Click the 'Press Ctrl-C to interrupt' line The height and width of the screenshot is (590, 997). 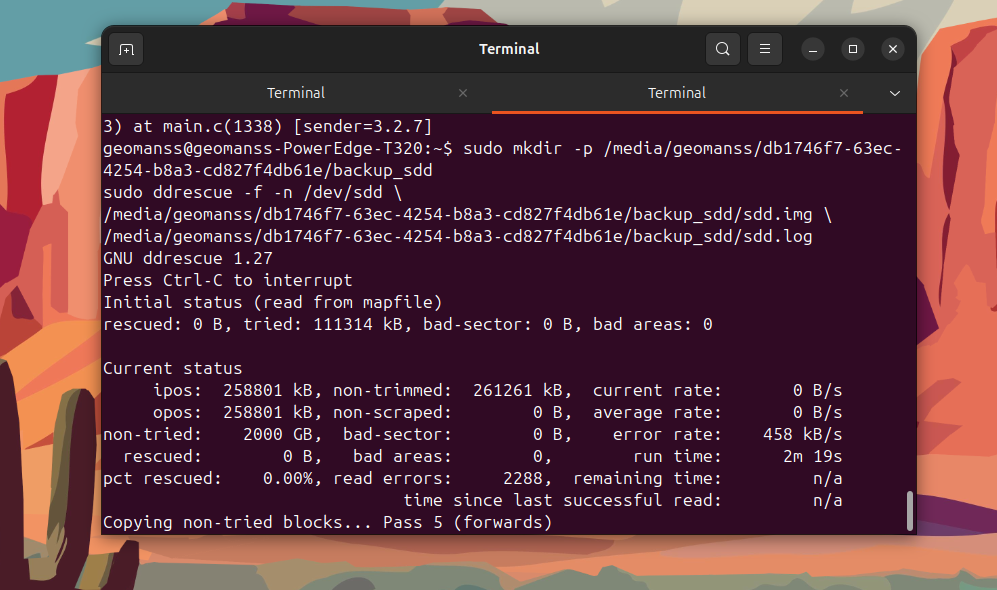(228, 280)
